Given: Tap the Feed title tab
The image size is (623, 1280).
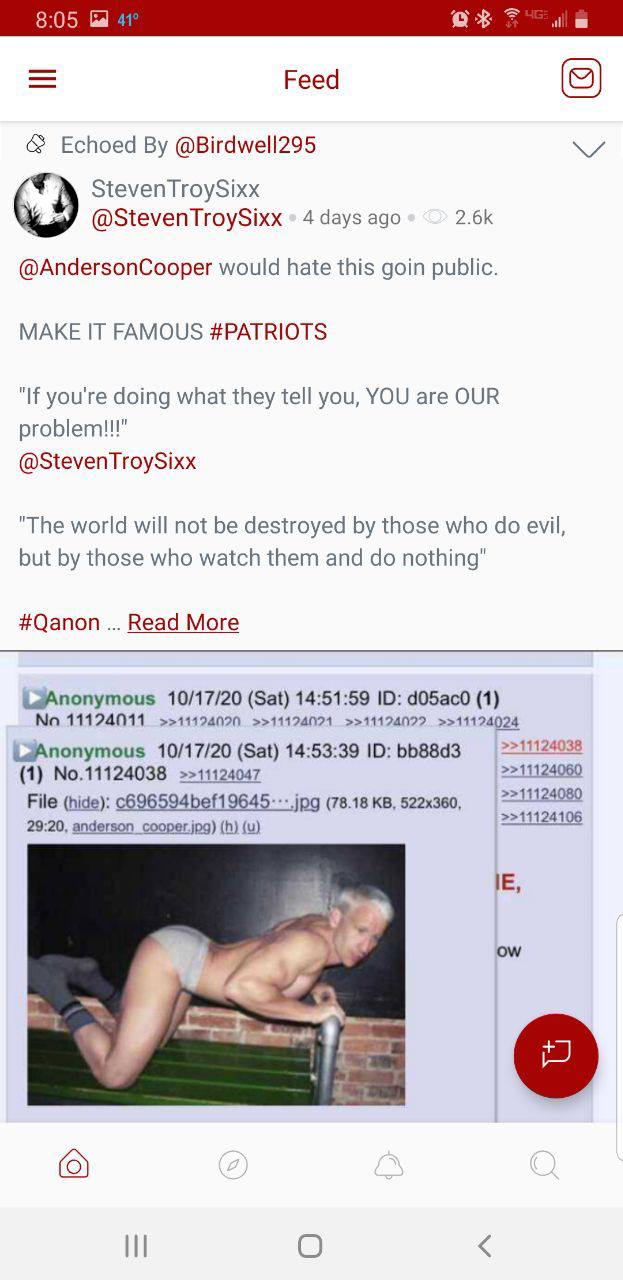Looking at the screenshot, I should click(311, 79).
